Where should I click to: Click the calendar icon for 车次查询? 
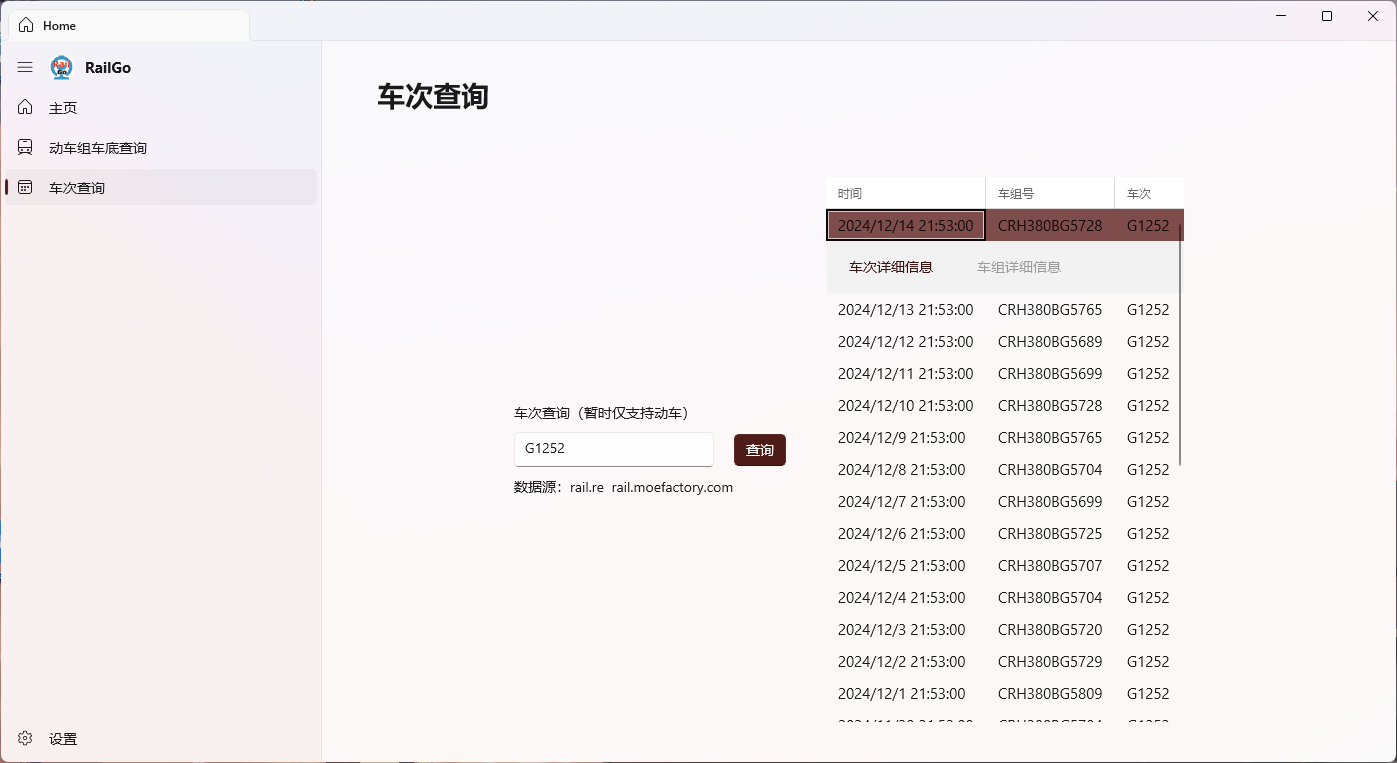25,187
